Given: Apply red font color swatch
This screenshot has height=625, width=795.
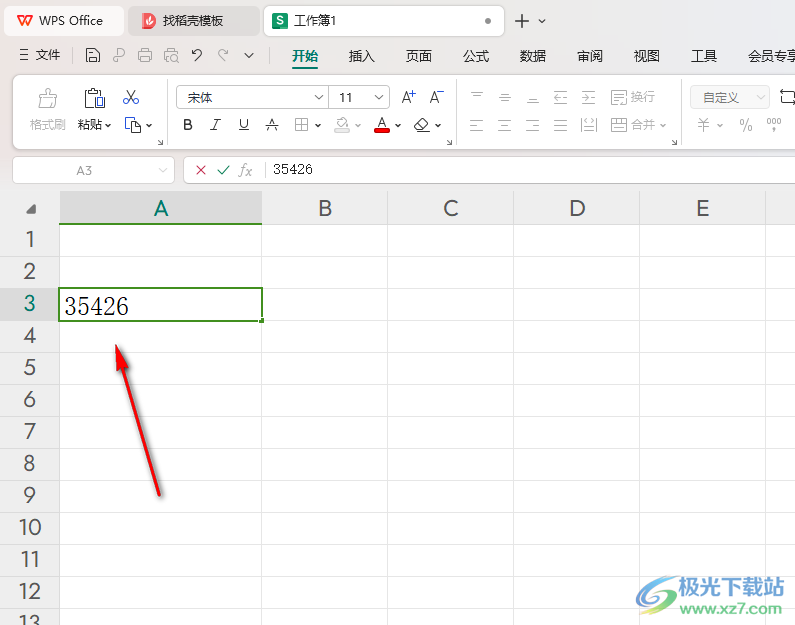Looking at the screenshot, I should [382, 125].
